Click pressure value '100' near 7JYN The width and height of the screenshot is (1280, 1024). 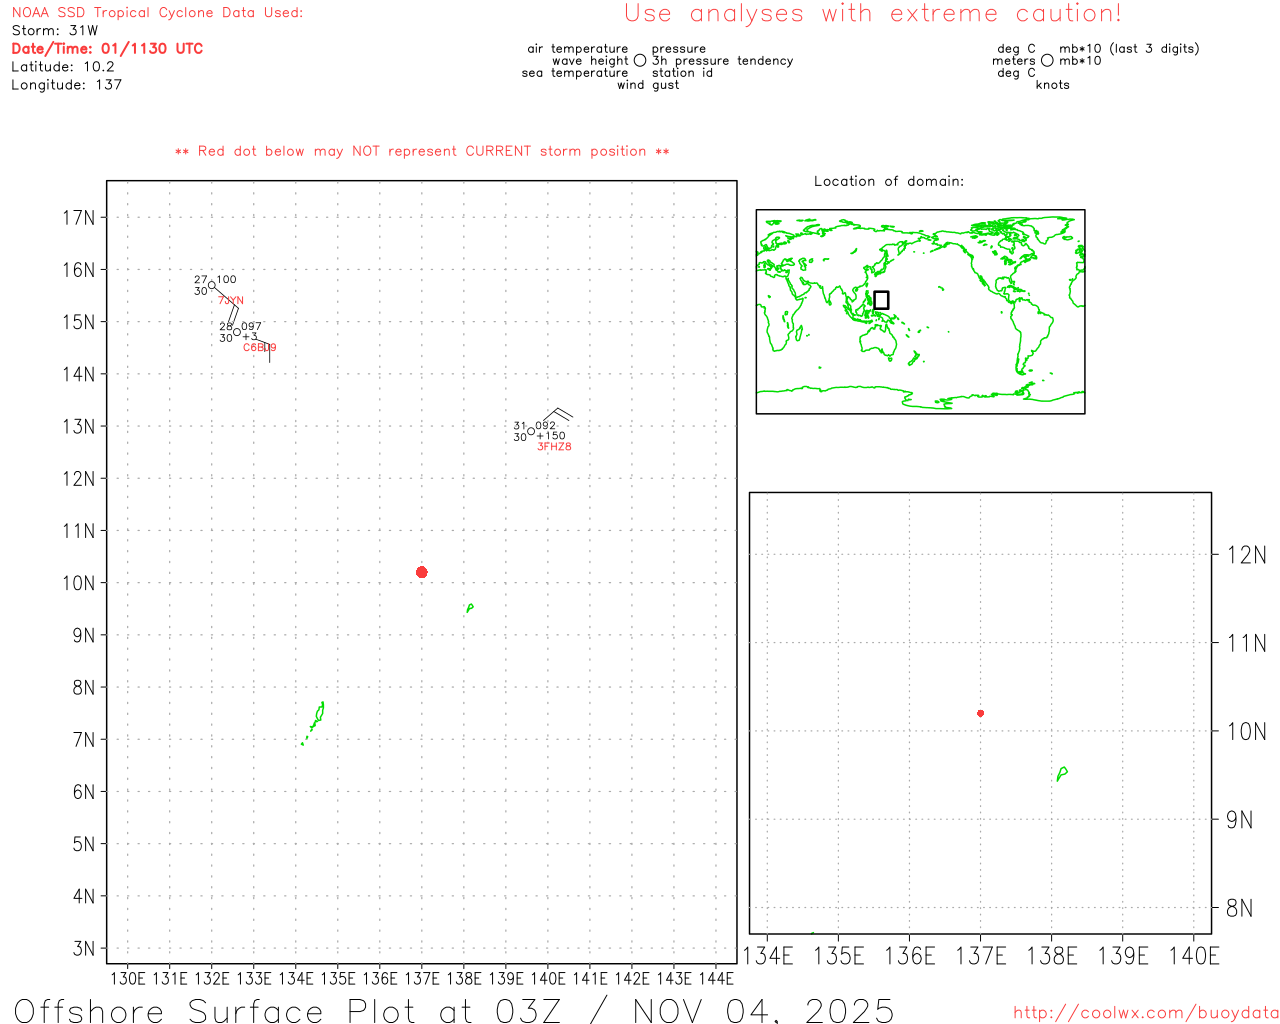227,280
